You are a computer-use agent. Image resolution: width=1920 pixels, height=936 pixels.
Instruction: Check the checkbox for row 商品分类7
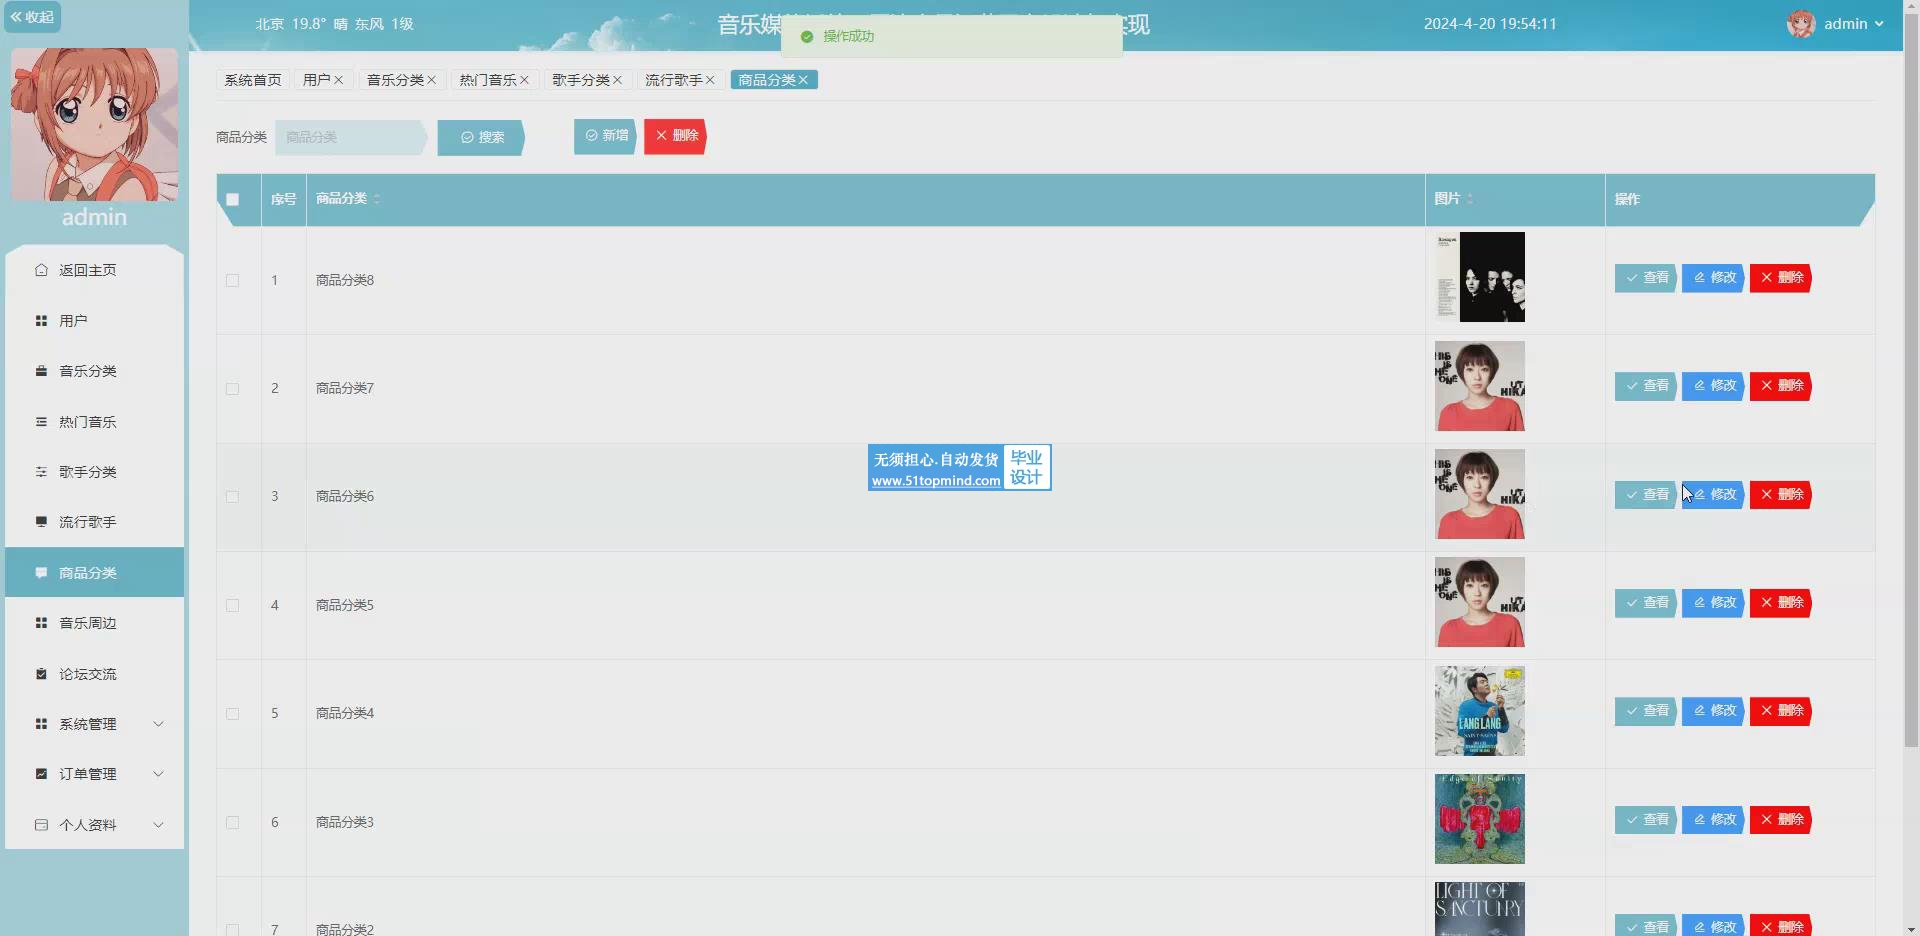233,389
